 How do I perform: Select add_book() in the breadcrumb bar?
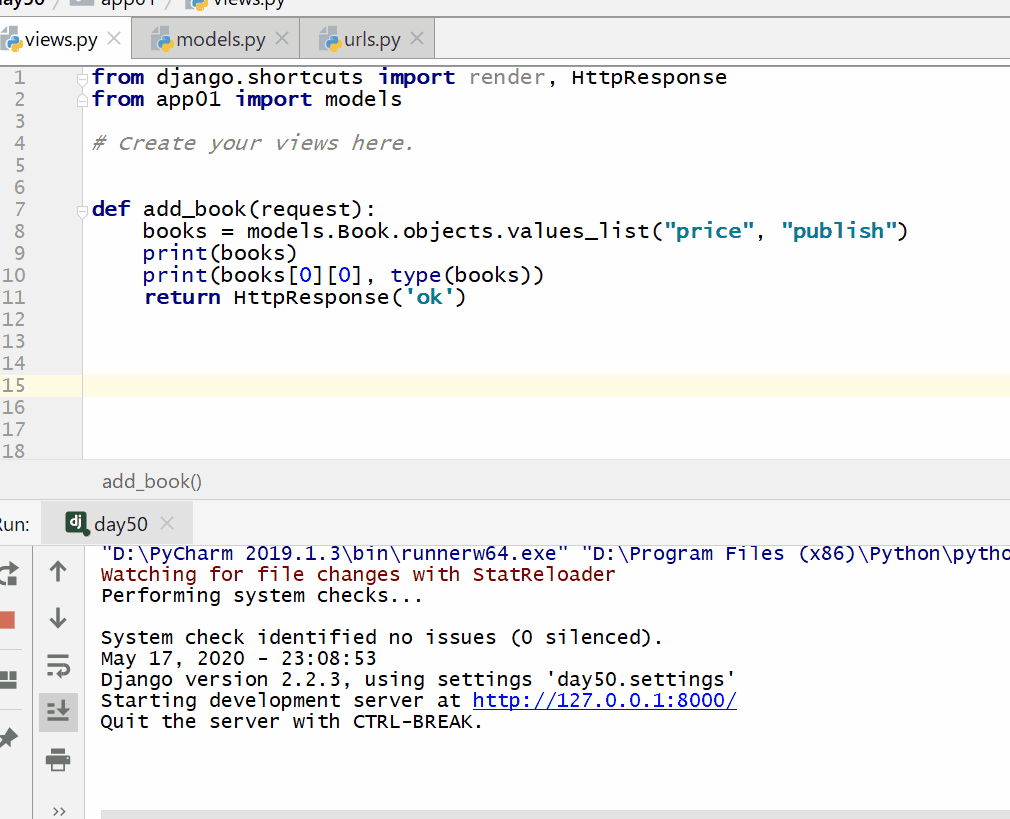pos(151,481)
